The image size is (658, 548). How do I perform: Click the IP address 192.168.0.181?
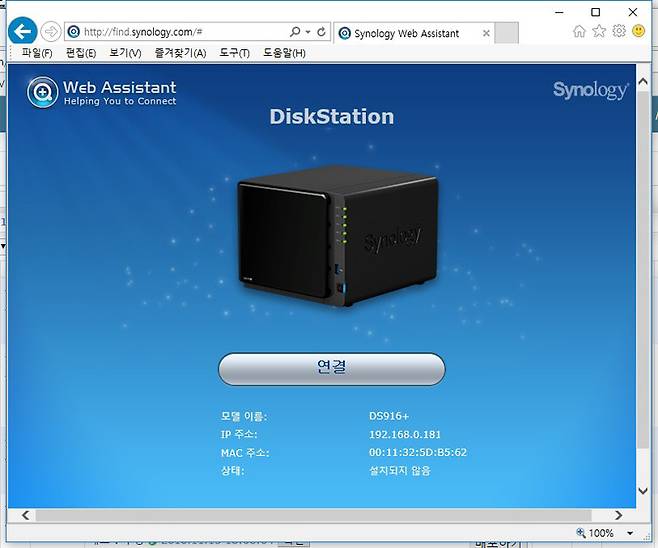[405, 434]
